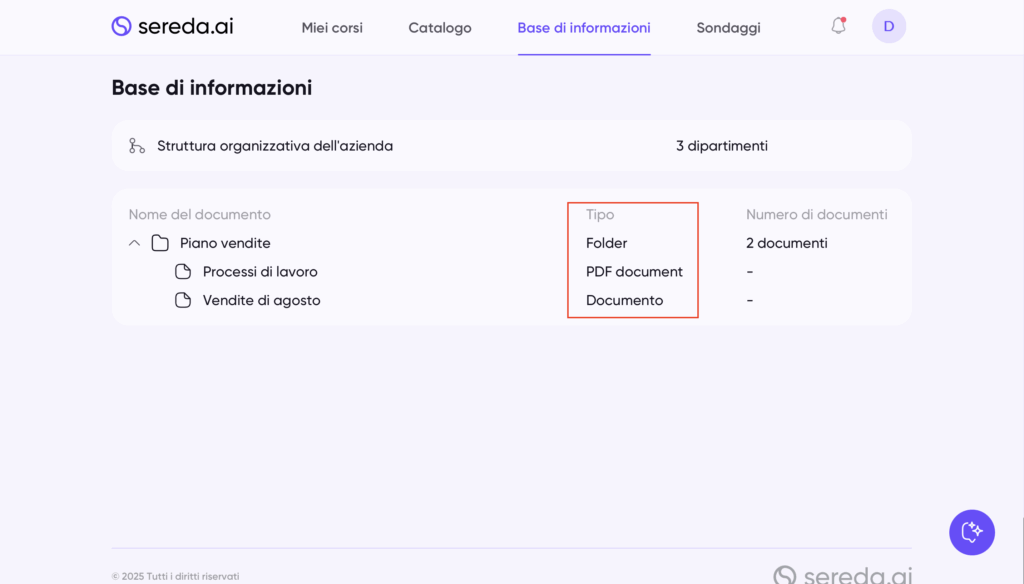
Task: Launch the AI assistant floating button
Action: (x=971, y=532)
